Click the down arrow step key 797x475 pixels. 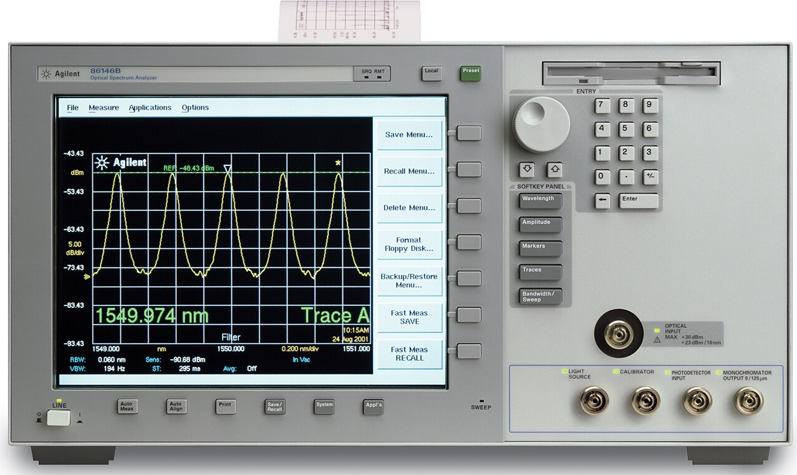click(527, 169)
